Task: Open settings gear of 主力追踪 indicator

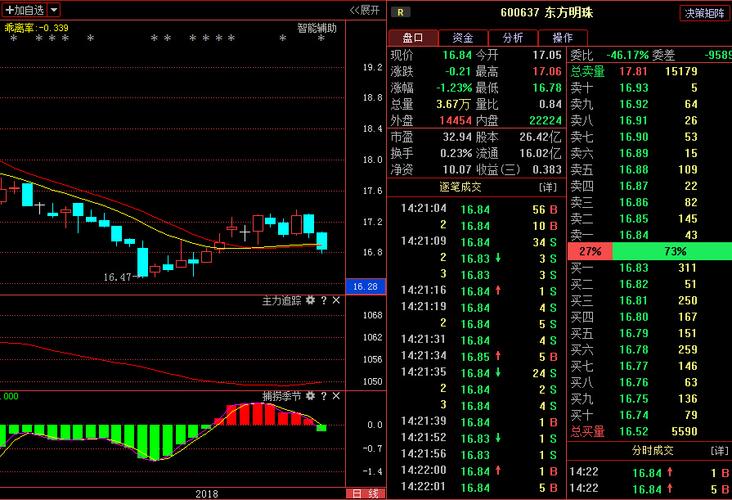Action: pyautogui.click(x=310, y=301)
